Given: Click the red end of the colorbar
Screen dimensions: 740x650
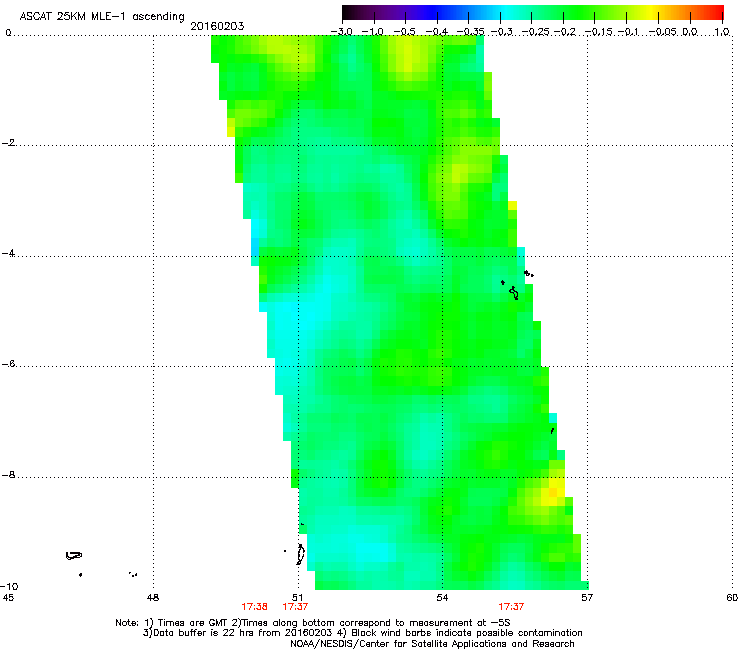Looking at the screenshot, I should coord(715,12).
